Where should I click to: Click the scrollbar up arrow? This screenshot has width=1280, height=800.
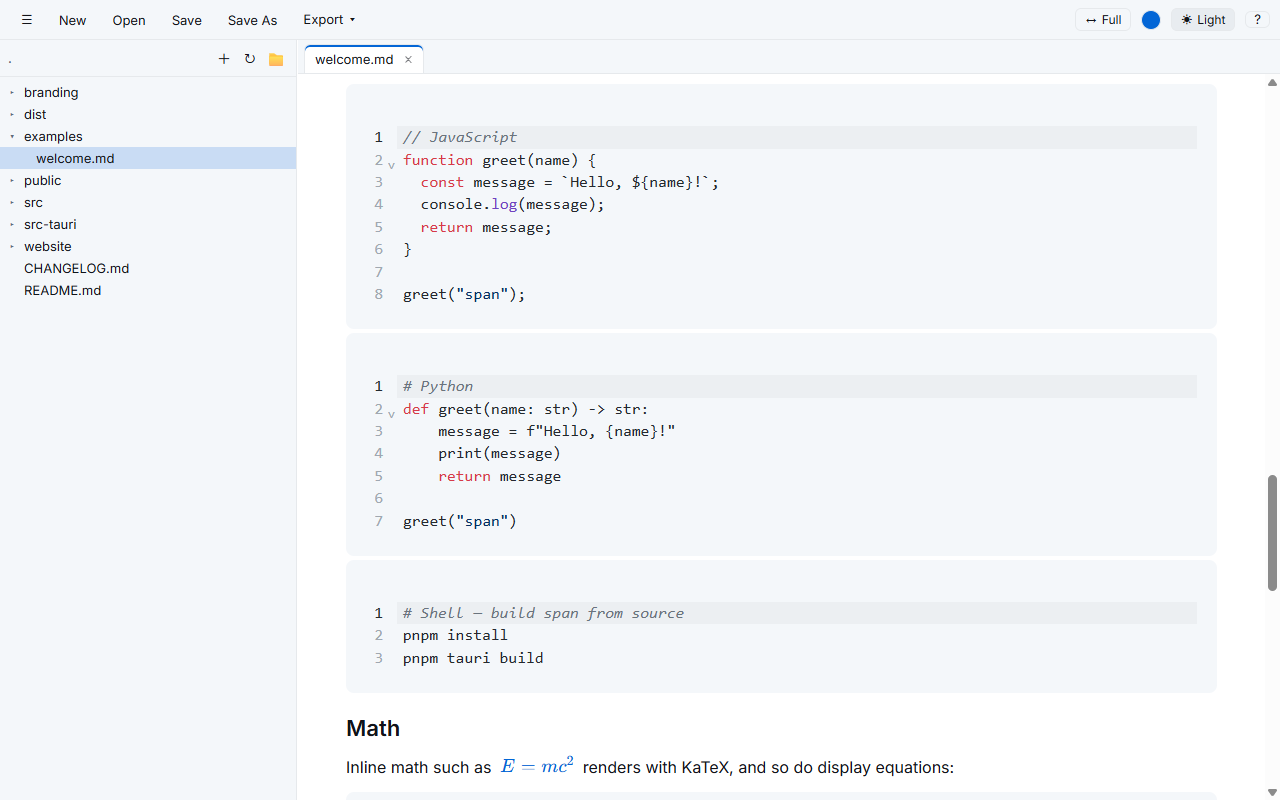point(1273,82)
